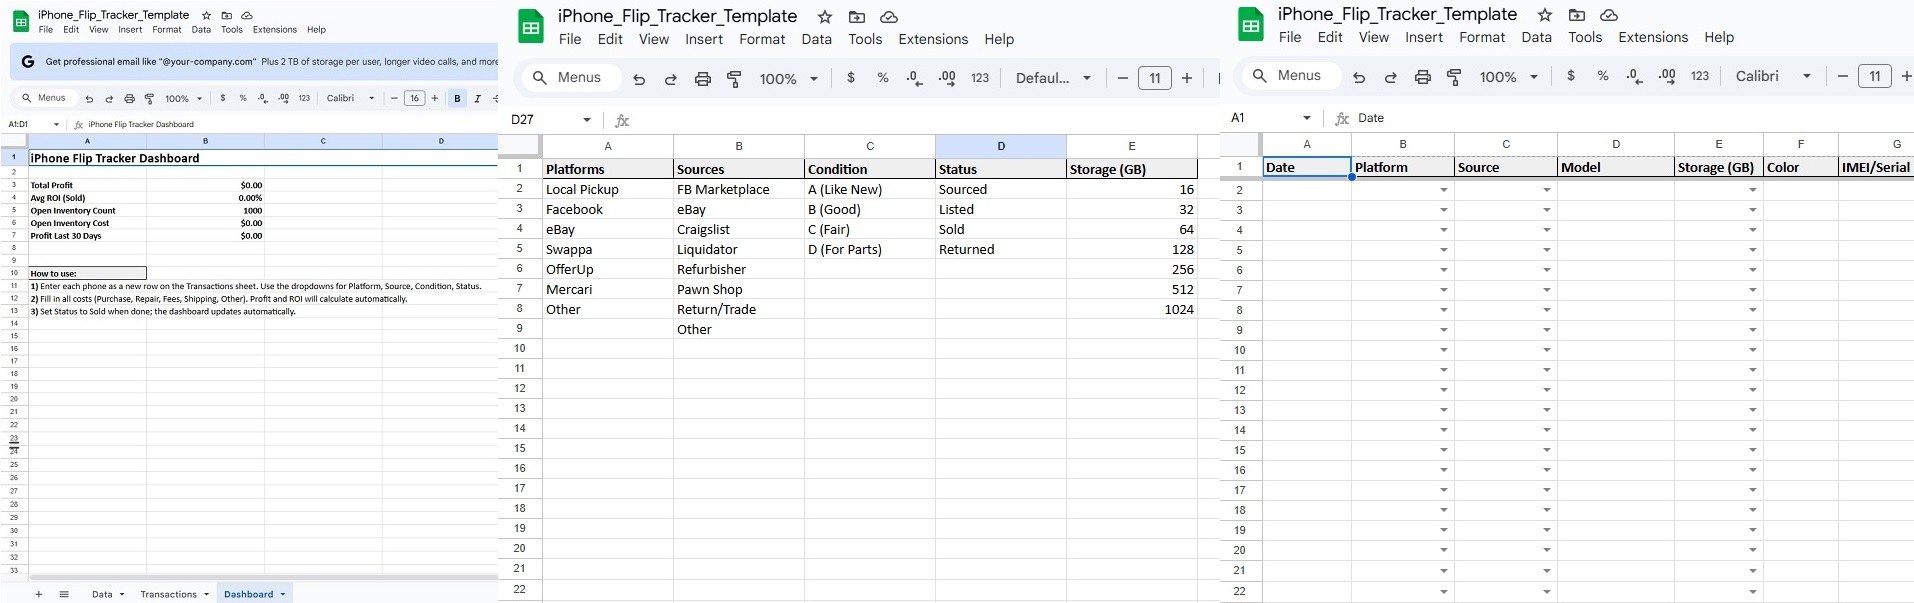Click percent format in the Data sheet window (D27)
Viewport: 1914px width, 603px height.
(x=883, y=78)
